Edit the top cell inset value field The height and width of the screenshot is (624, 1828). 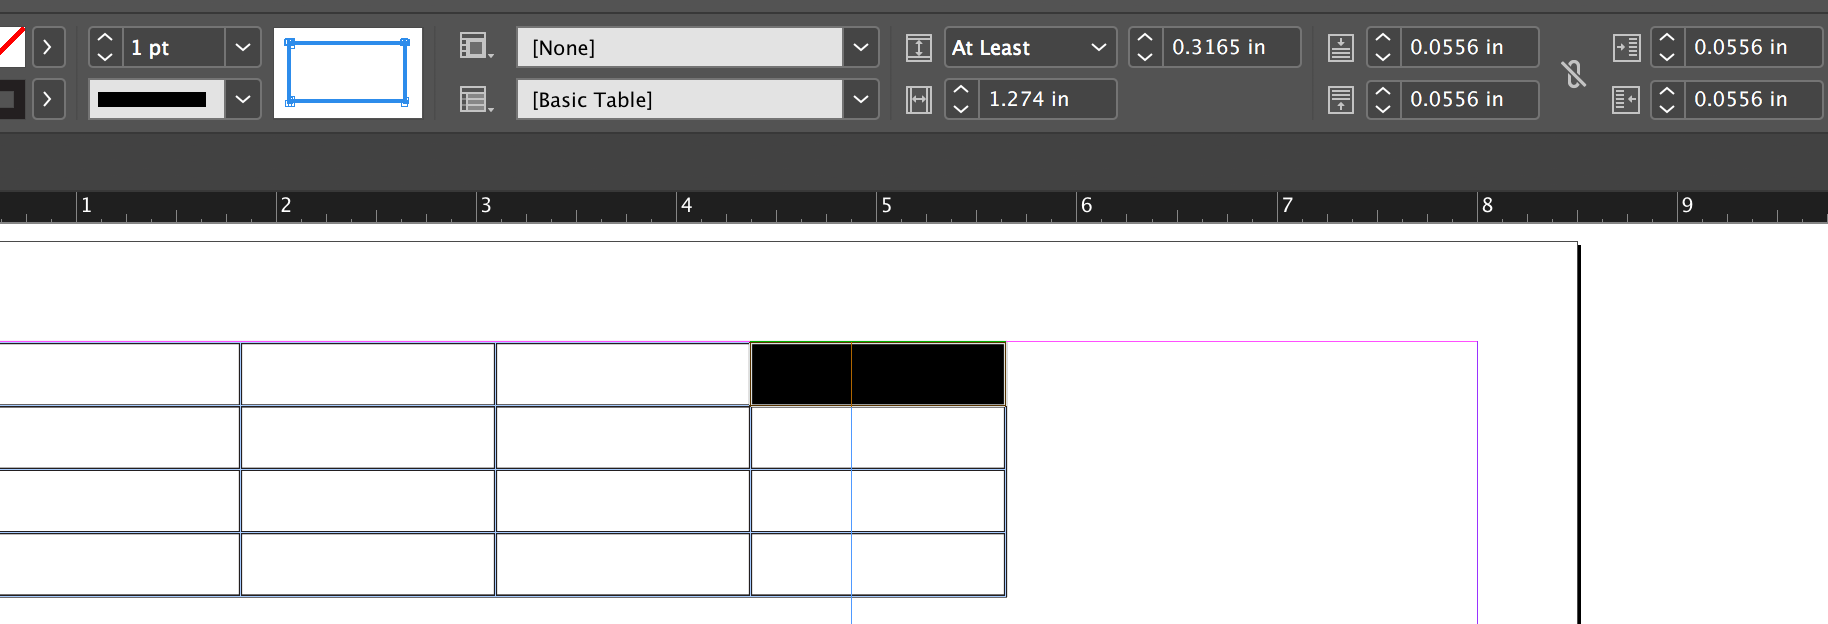1469,47
